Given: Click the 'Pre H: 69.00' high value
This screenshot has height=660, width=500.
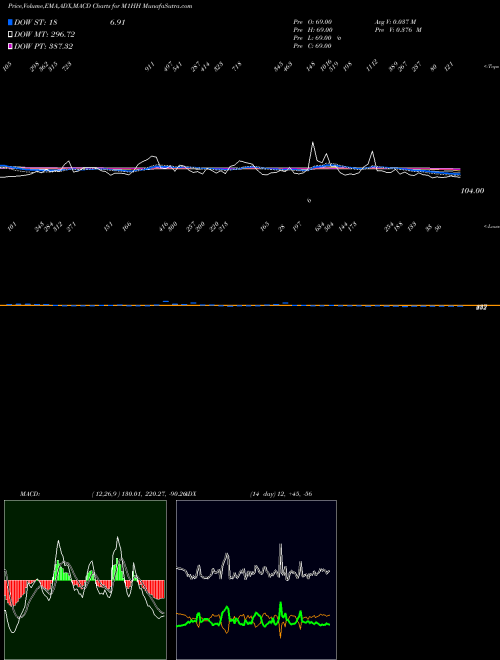Looking at the screenshot, I should pyautogui.click(x=313, y=30).
